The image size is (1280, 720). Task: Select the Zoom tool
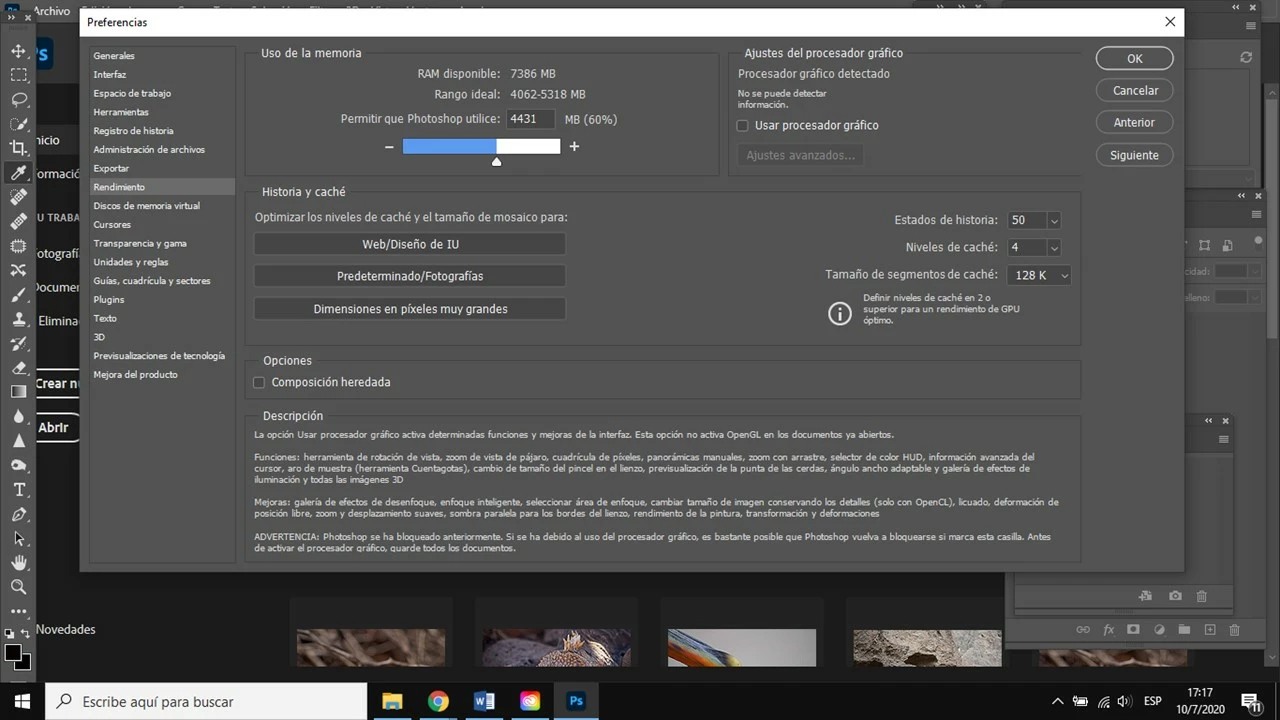(18, 587)
